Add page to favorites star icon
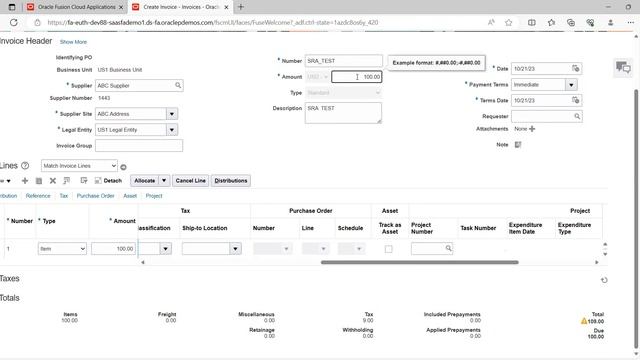Screen dimensions: 640x360 click(509, 22)
